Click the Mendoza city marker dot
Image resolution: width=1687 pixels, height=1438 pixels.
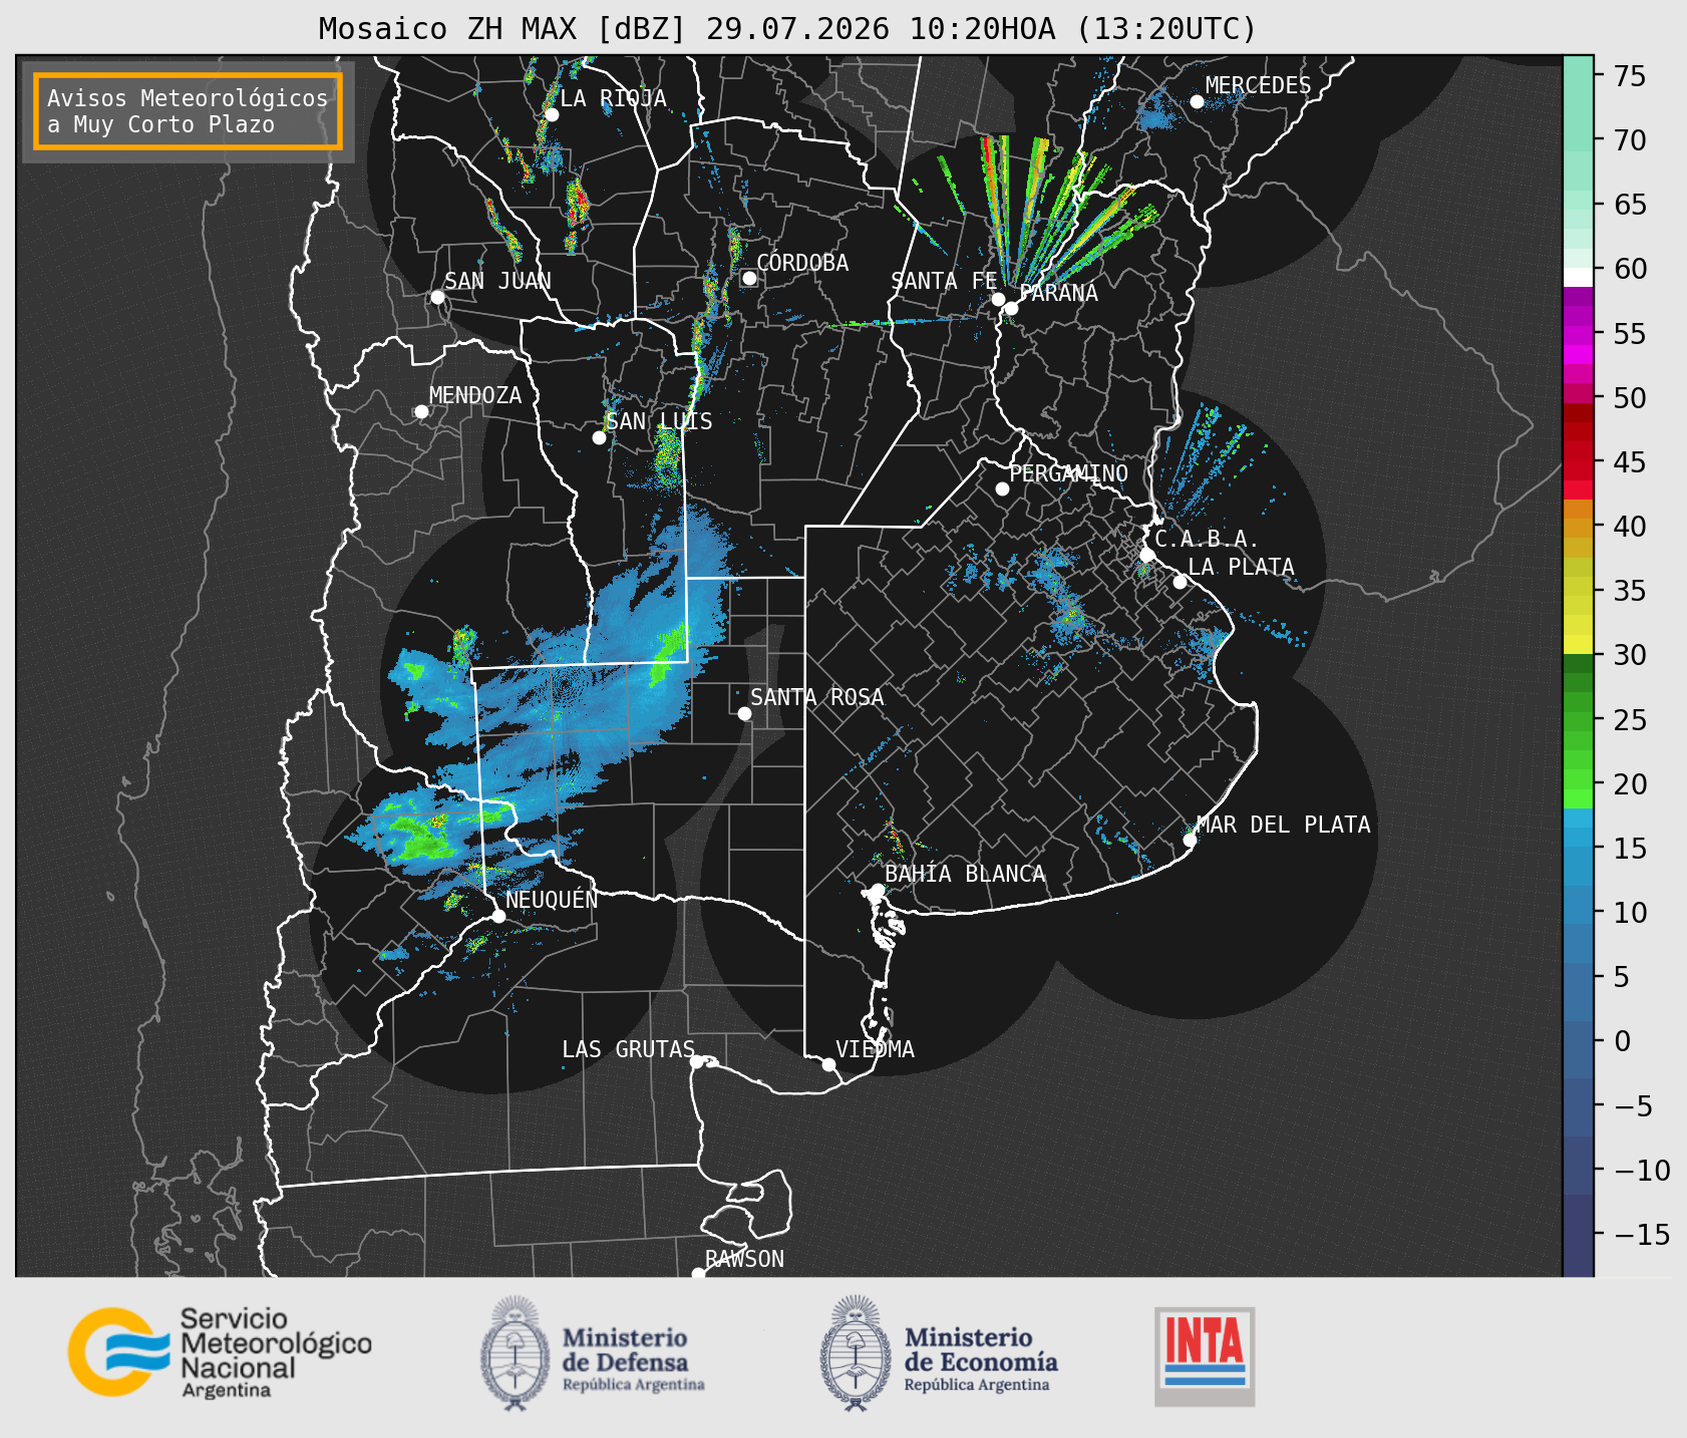pyautogui.click(x=422, y=412)
